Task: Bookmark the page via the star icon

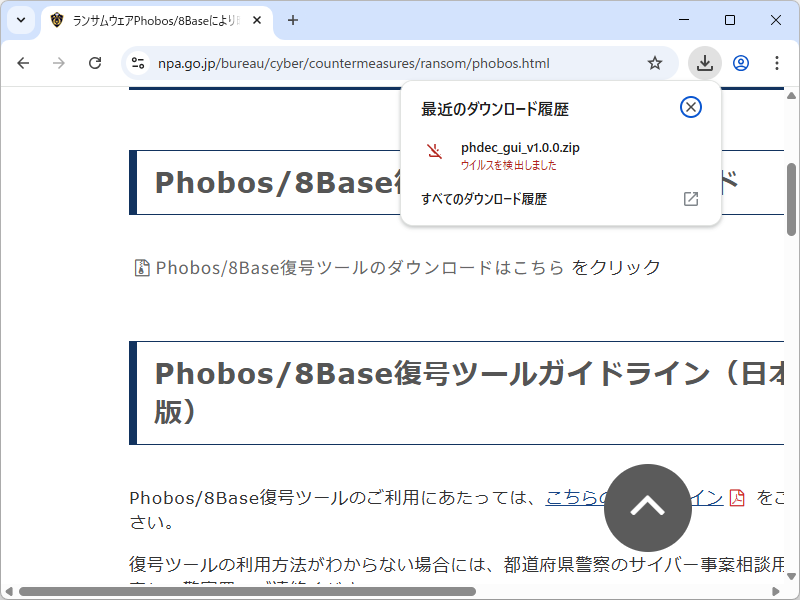Action: (x=655, y=62)
